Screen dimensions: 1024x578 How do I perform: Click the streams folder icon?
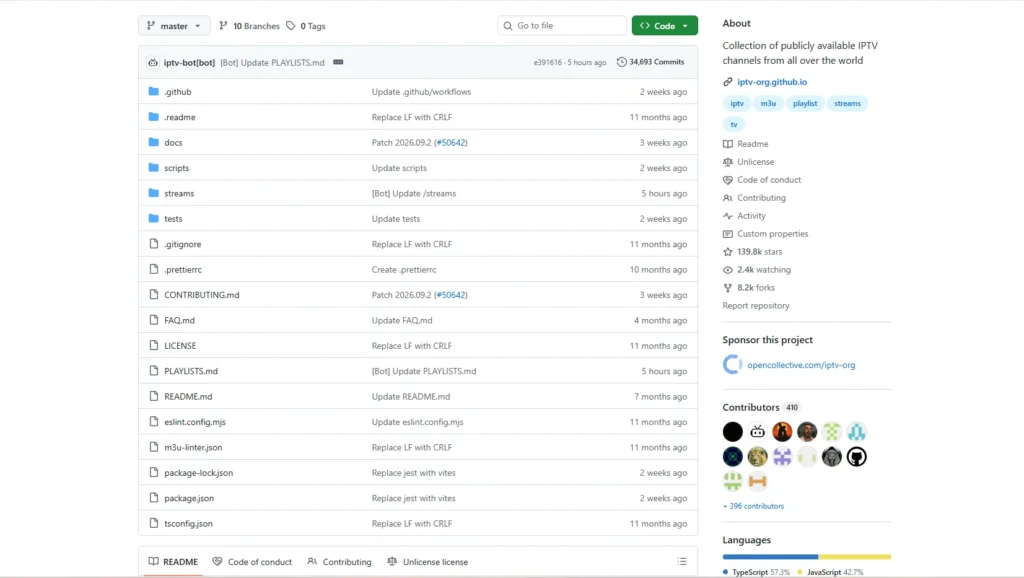[153, 193]
